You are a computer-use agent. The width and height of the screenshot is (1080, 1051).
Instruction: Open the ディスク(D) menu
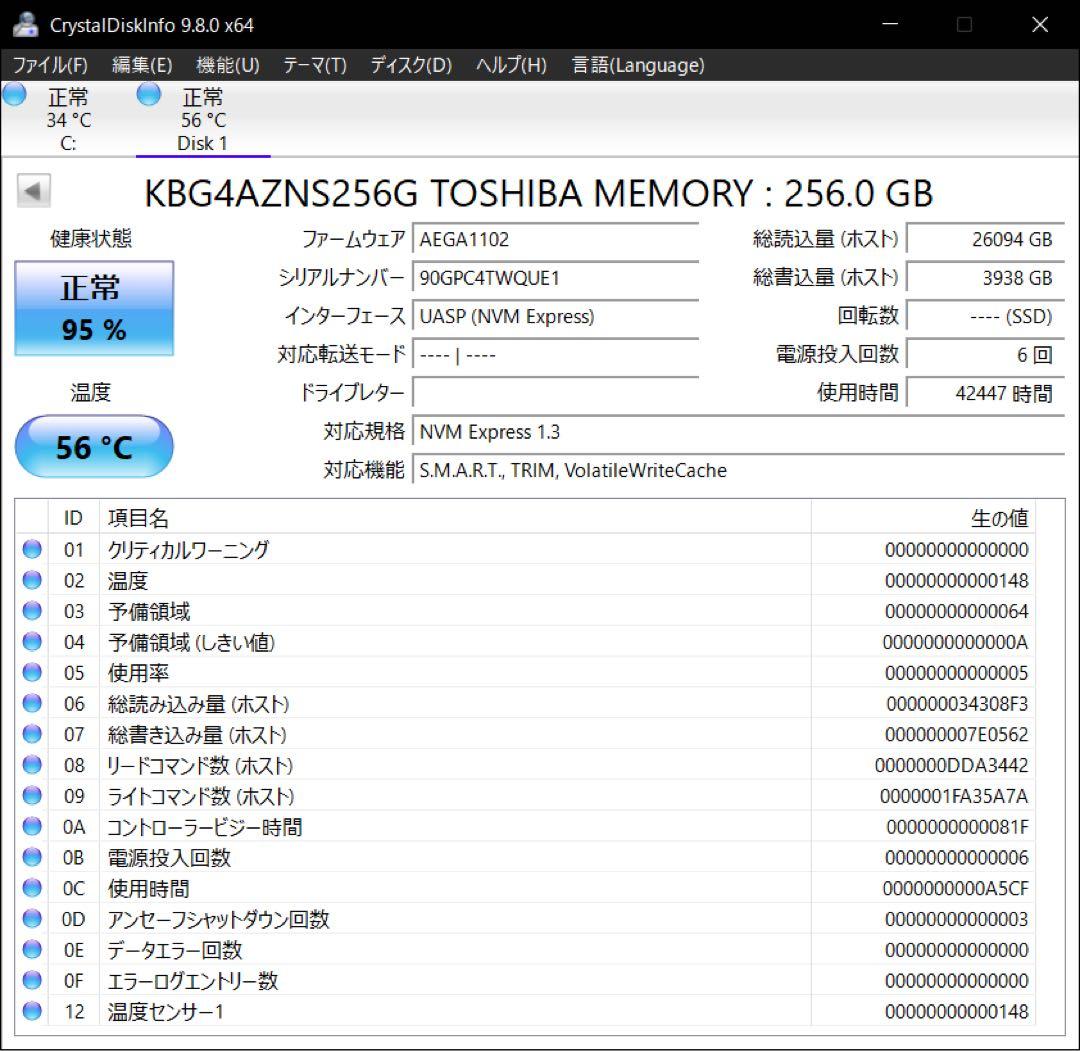coord(411,65)
